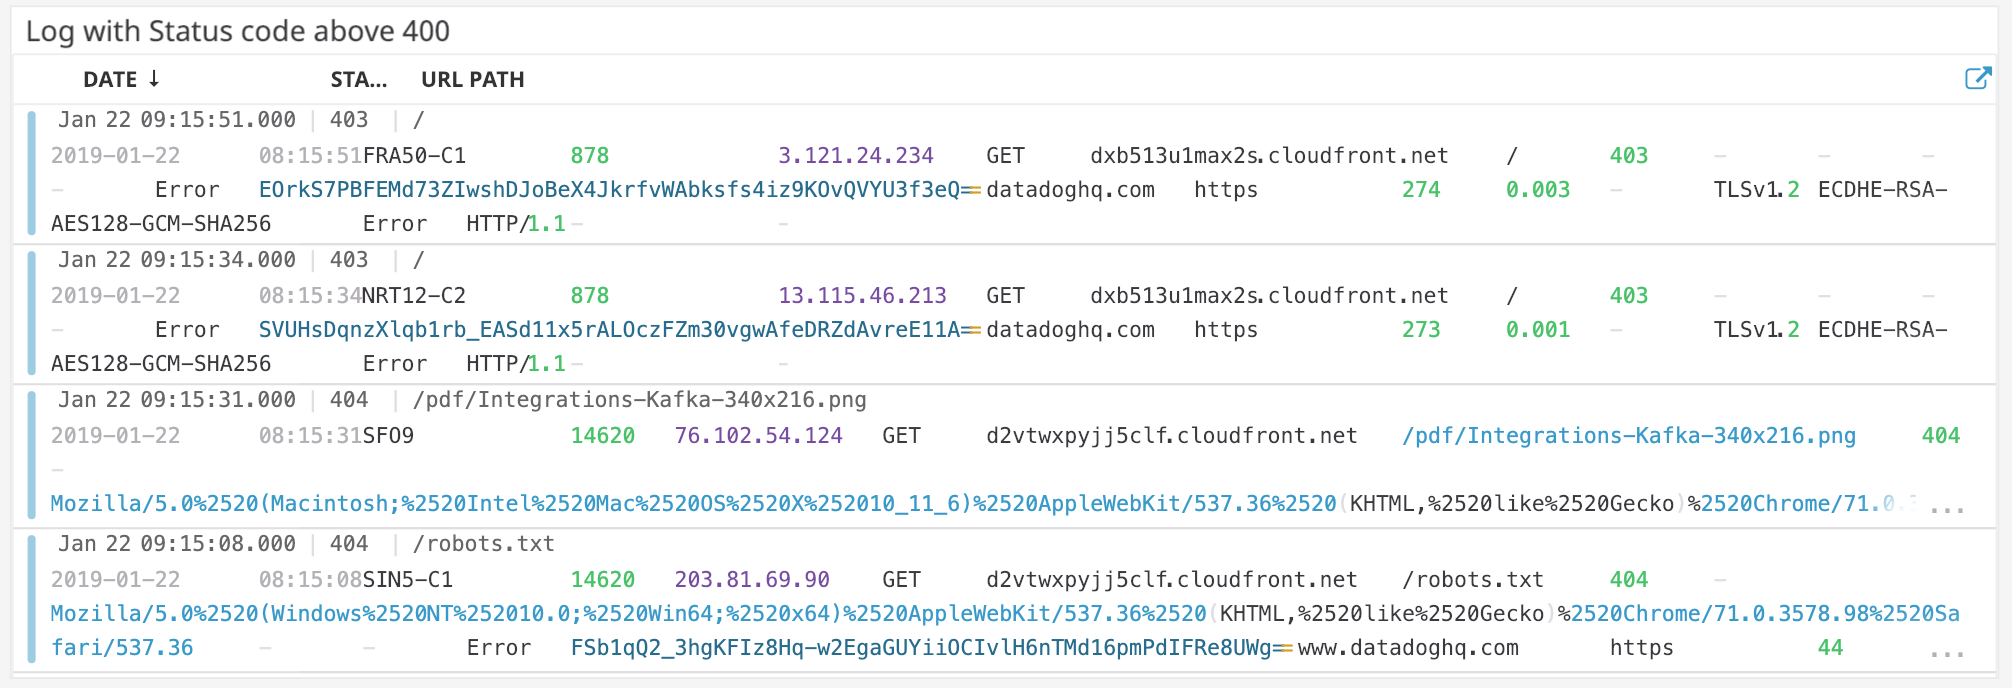Open the log widget in external view
2012x688 pixels.
pos(1977,79)
